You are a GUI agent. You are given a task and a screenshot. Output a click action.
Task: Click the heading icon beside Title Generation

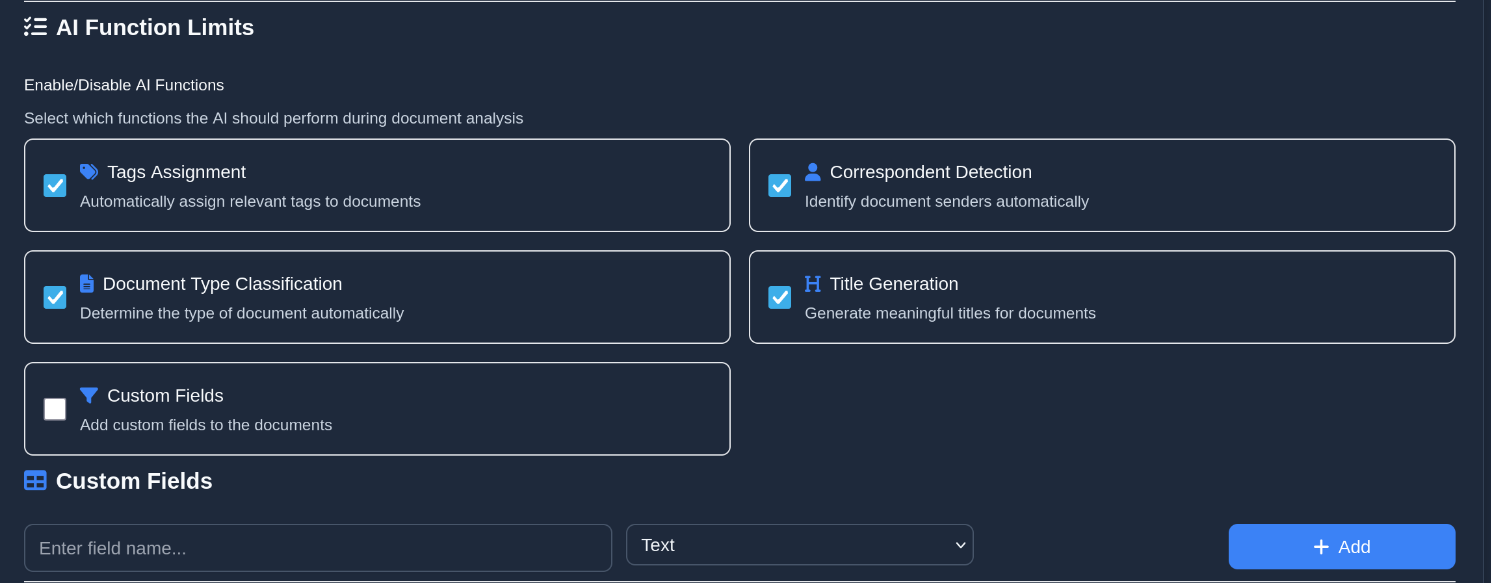pyautogui.click(x=812, y=284)
